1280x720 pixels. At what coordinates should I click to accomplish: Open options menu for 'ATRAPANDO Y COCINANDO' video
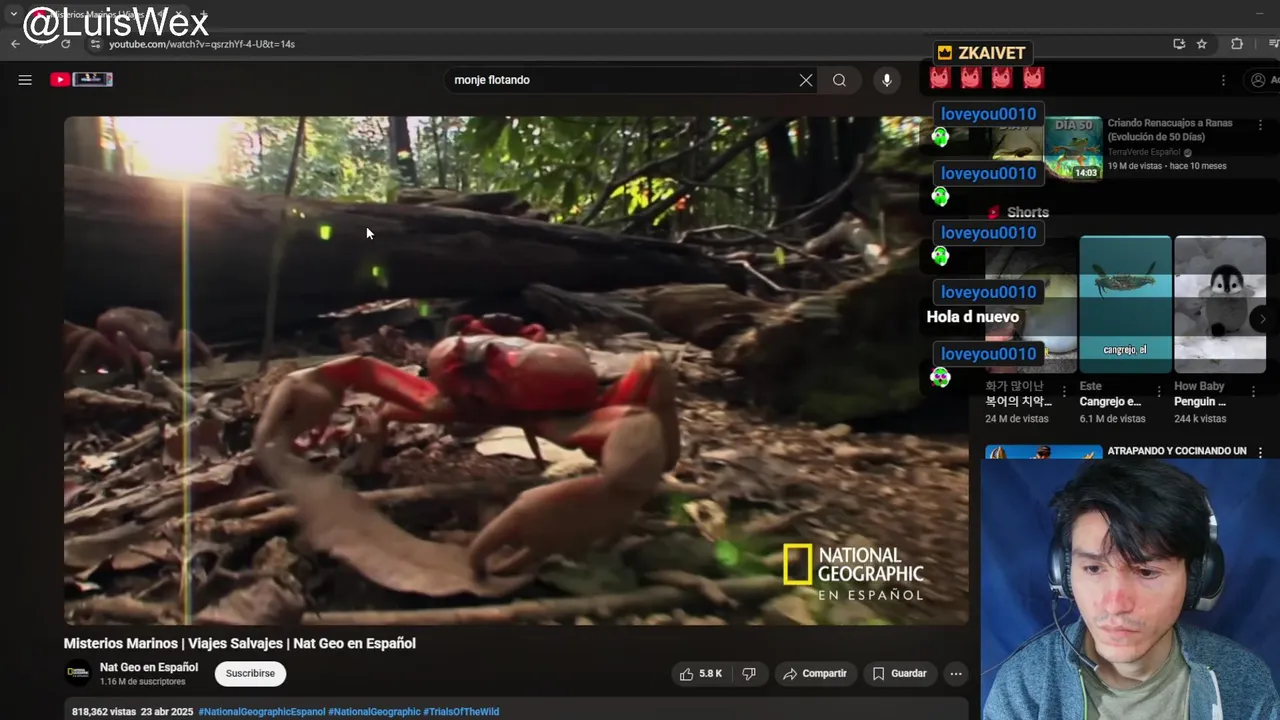point(1260,453)
